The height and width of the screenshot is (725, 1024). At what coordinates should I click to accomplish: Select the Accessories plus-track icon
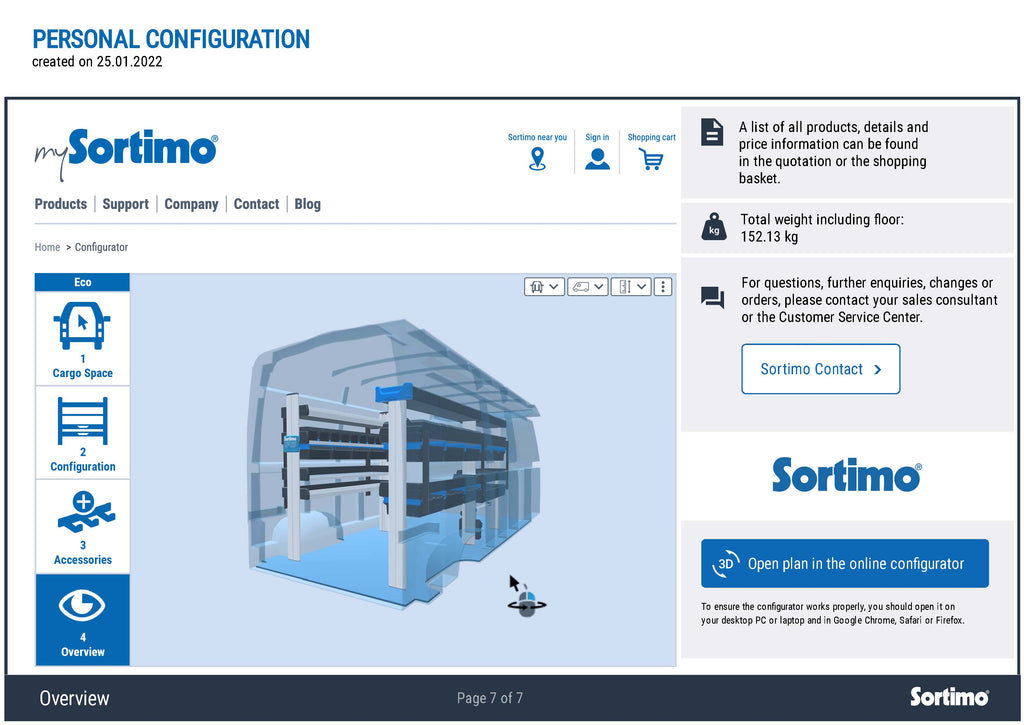pos(86,511)
